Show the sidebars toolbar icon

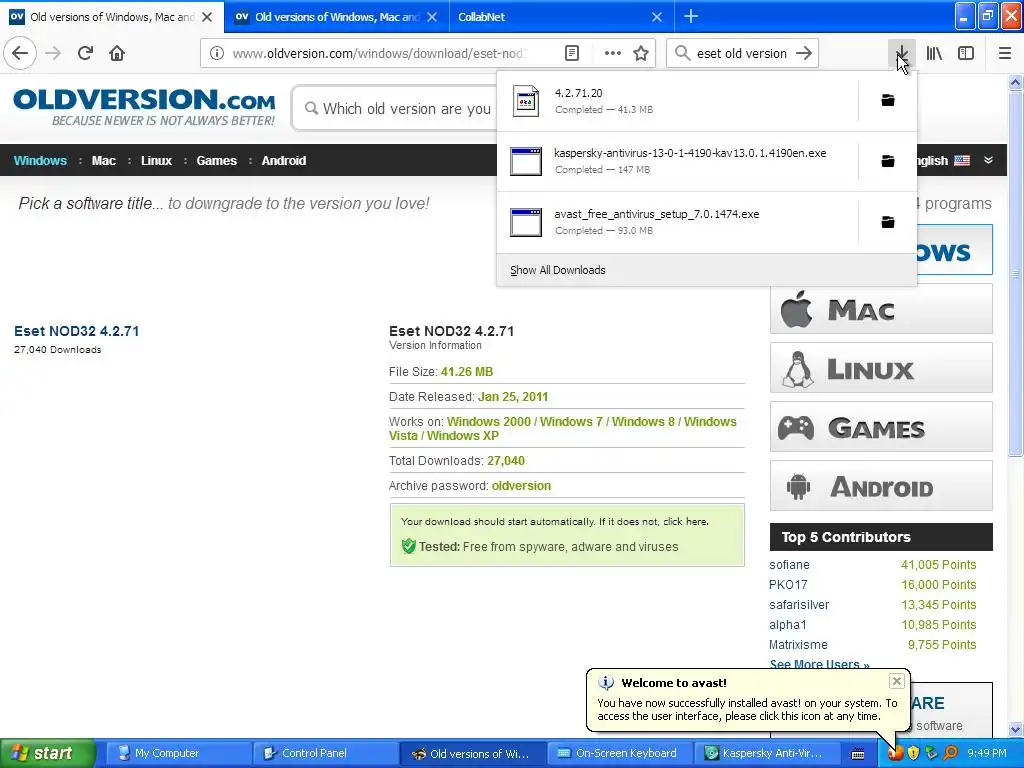966,53
